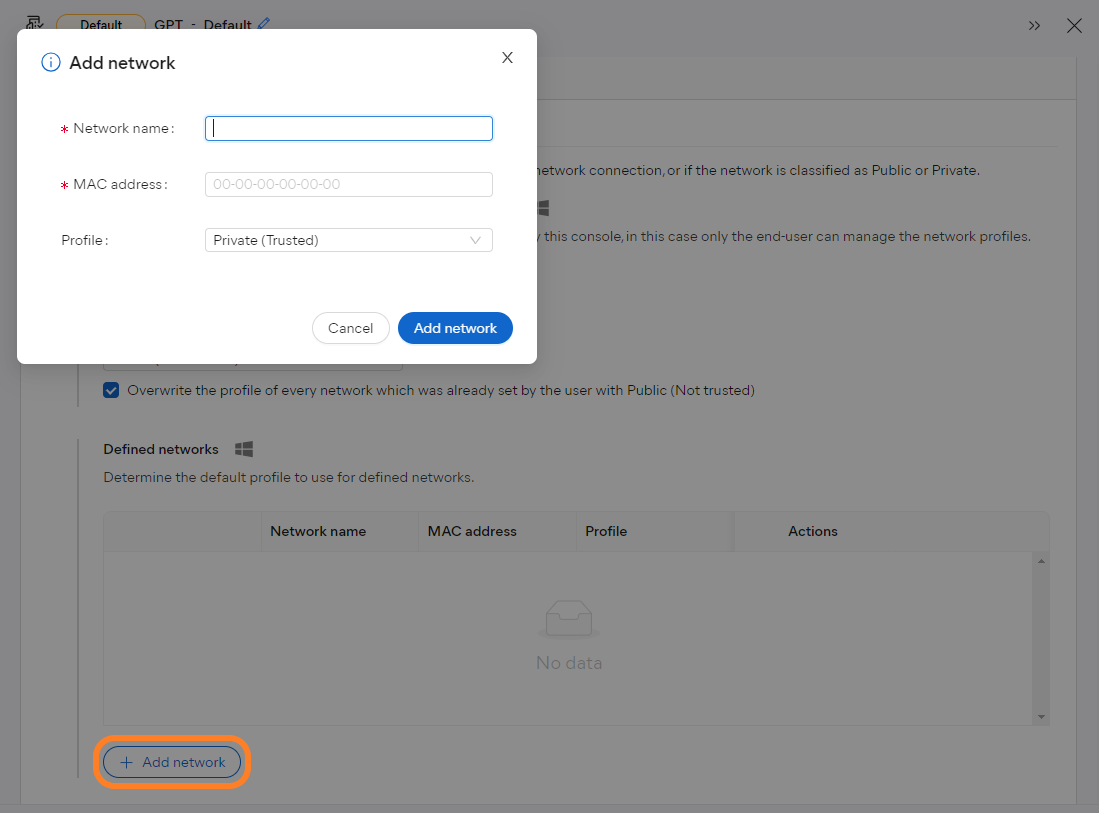Click the circled Add network button below the table
Viewport: 1099px width, 813px height.
[x=171, y=762]
